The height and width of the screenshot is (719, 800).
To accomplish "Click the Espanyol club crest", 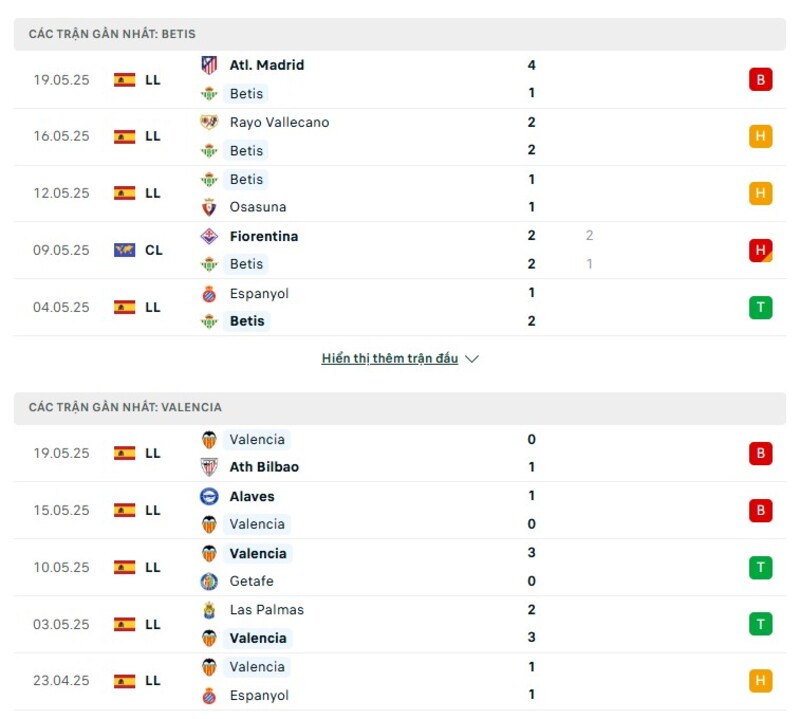I will point(210,294).
